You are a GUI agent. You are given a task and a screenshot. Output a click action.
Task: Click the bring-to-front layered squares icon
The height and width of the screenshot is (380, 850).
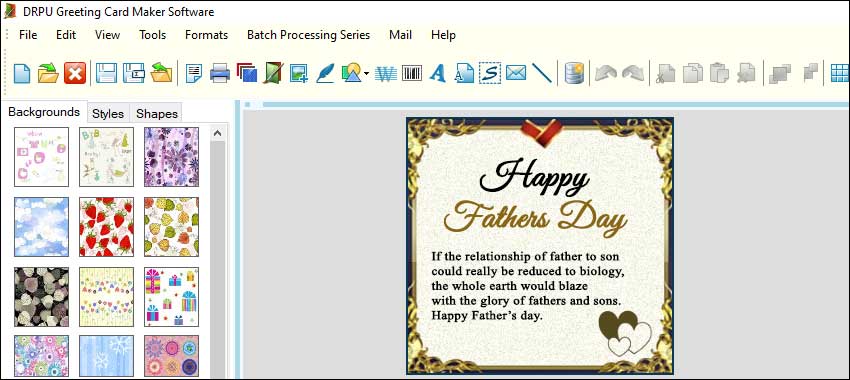[780, 73]
